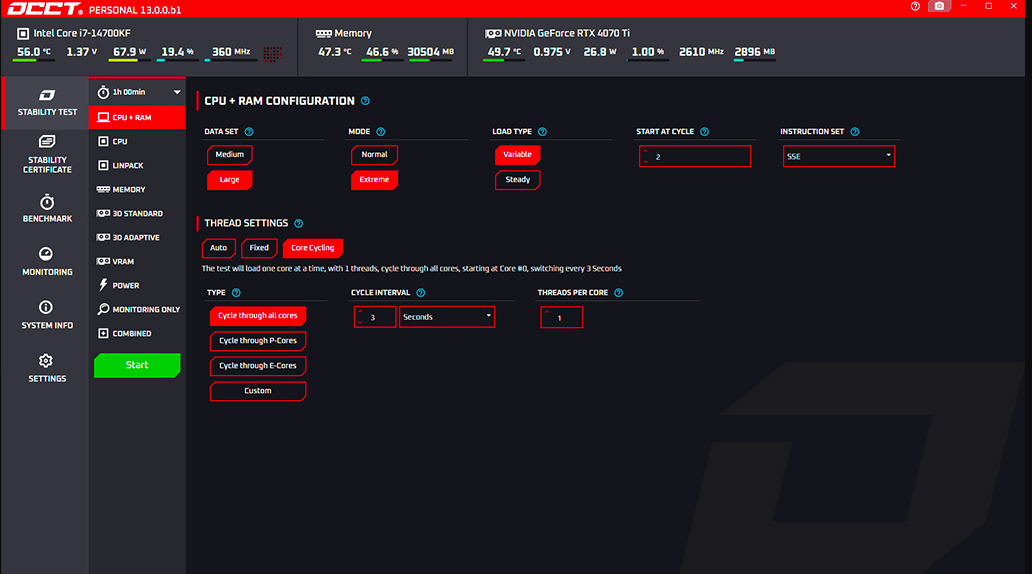Switch thread settings to Auto
The image size is (1032, 574).
[x=219, y=248]
